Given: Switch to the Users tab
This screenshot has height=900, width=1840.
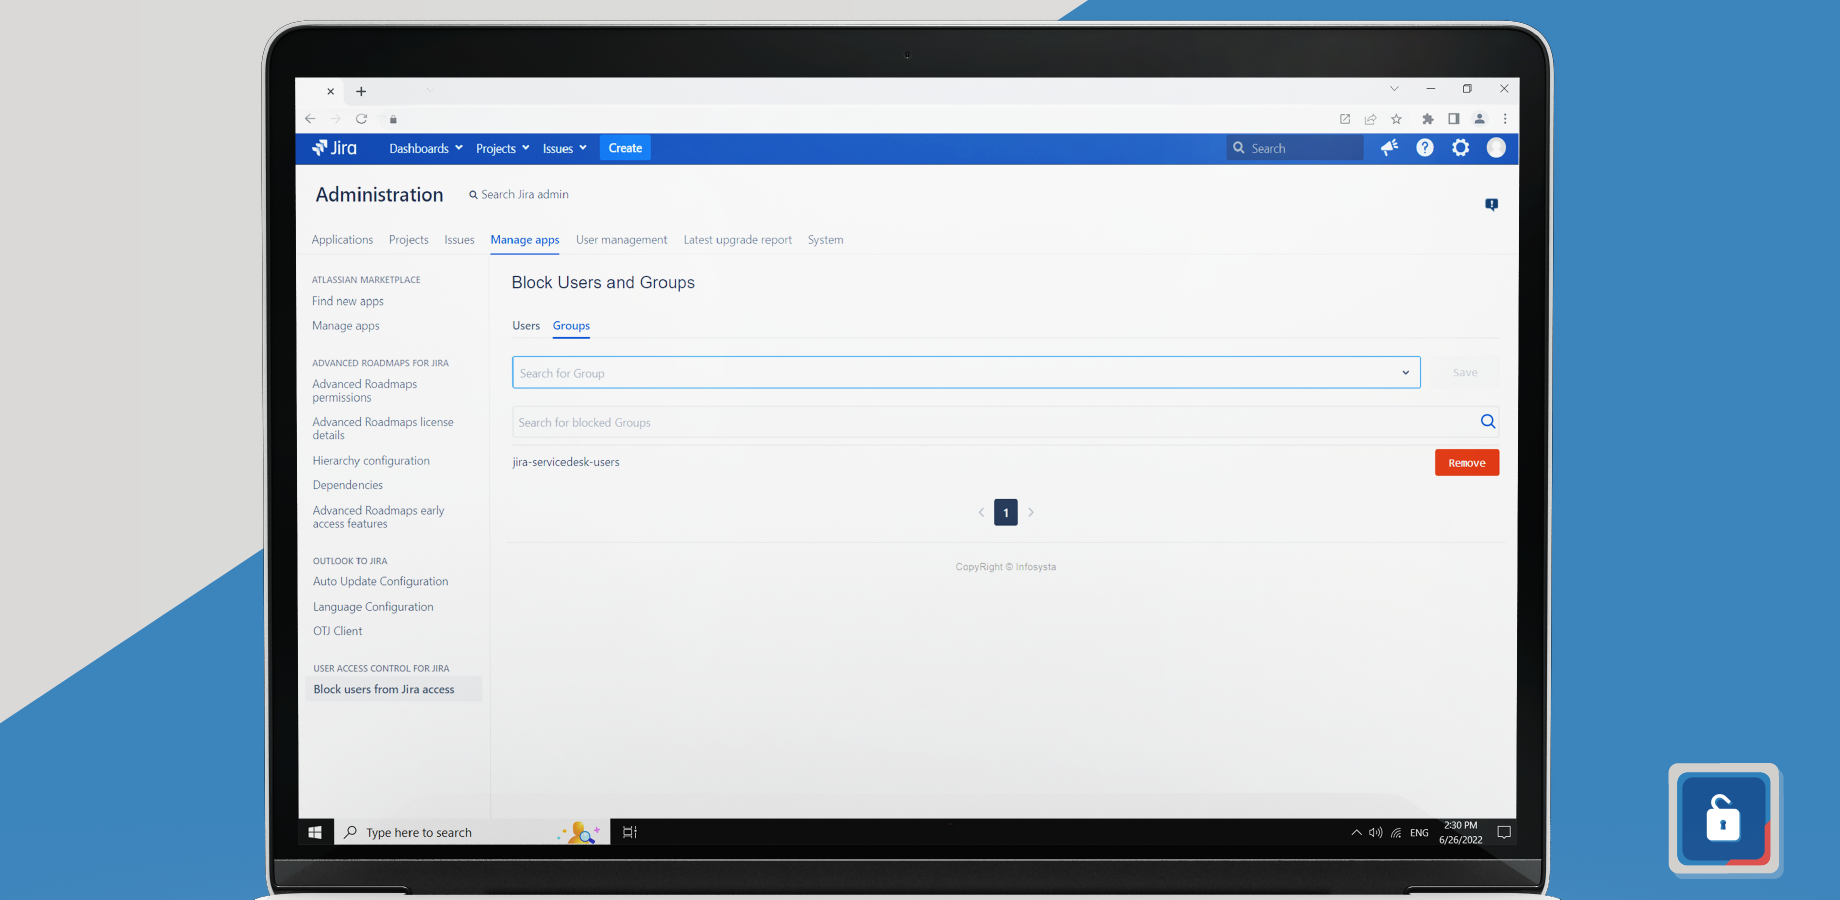Looking at the screenshot, I should (526, 325).
